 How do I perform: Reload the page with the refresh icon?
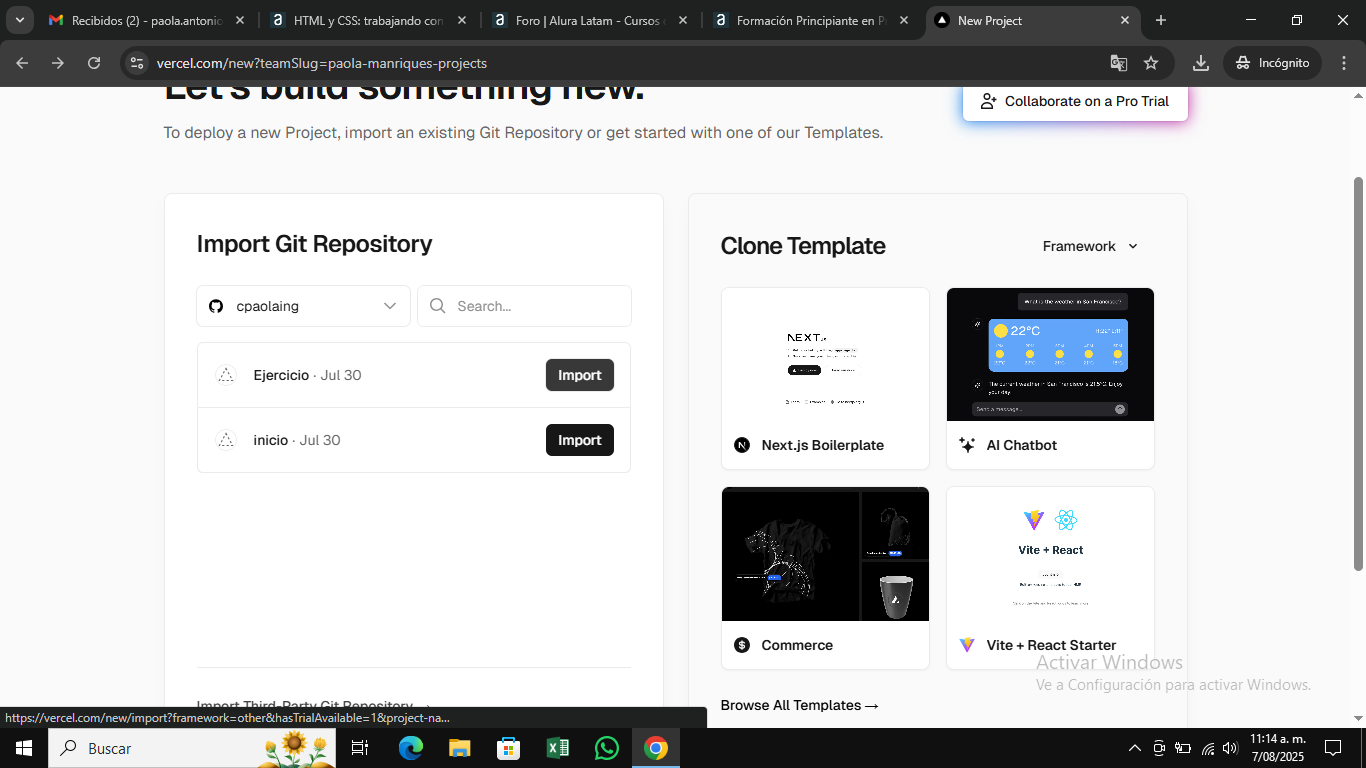pos(94,63)
